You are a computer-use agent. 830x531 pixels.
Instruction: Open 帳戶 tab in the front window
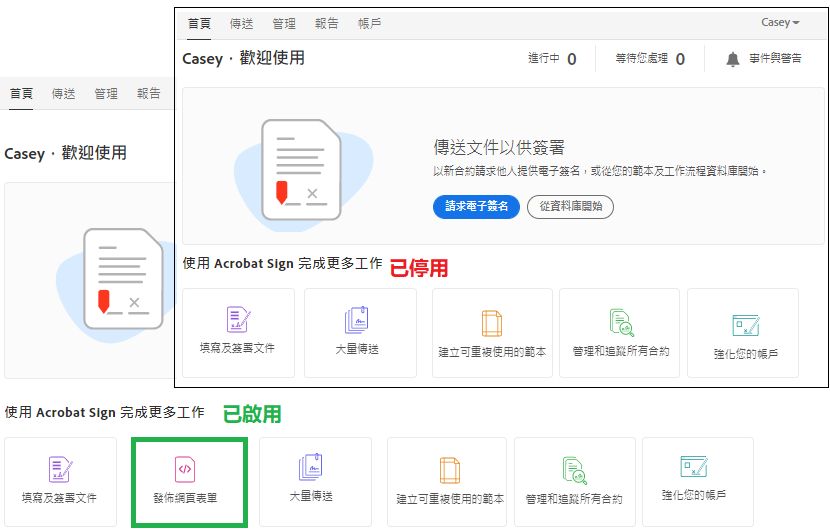pyautogui.click(x=369, y=23)
